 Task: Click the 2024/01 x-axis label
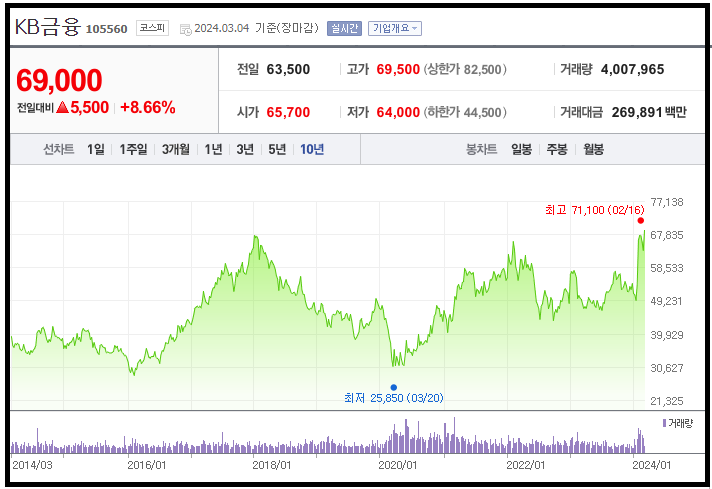tap(652, 465)
